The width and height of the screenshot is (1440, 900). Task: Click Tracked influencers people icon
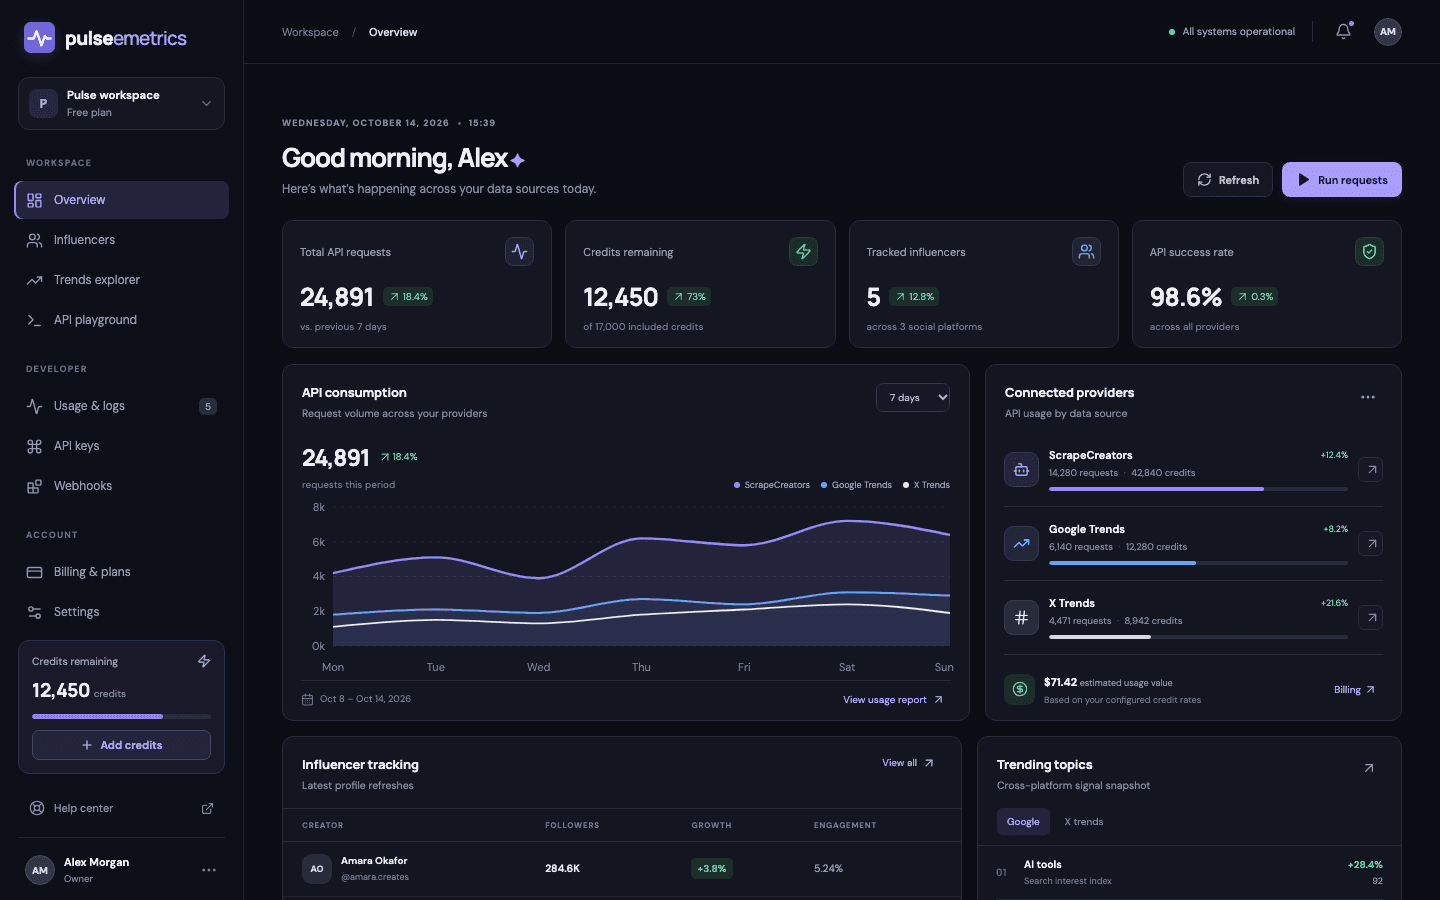(1086, 251)
